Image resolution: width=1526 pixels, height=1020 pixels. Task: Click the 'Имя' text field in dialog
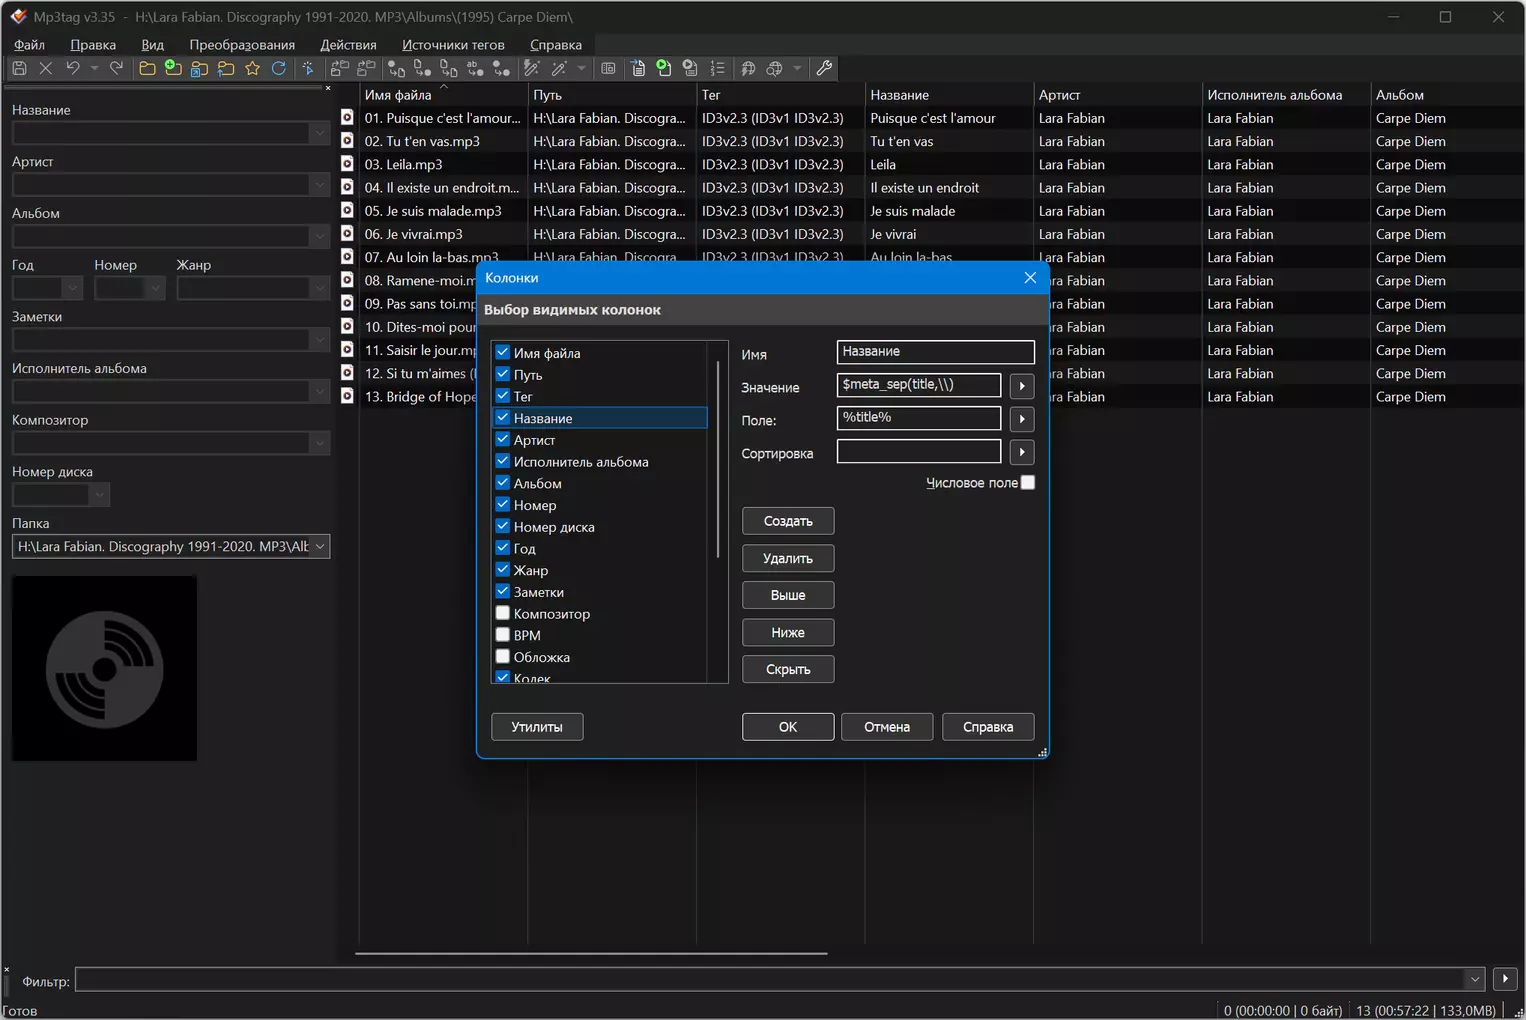point(935,352)
